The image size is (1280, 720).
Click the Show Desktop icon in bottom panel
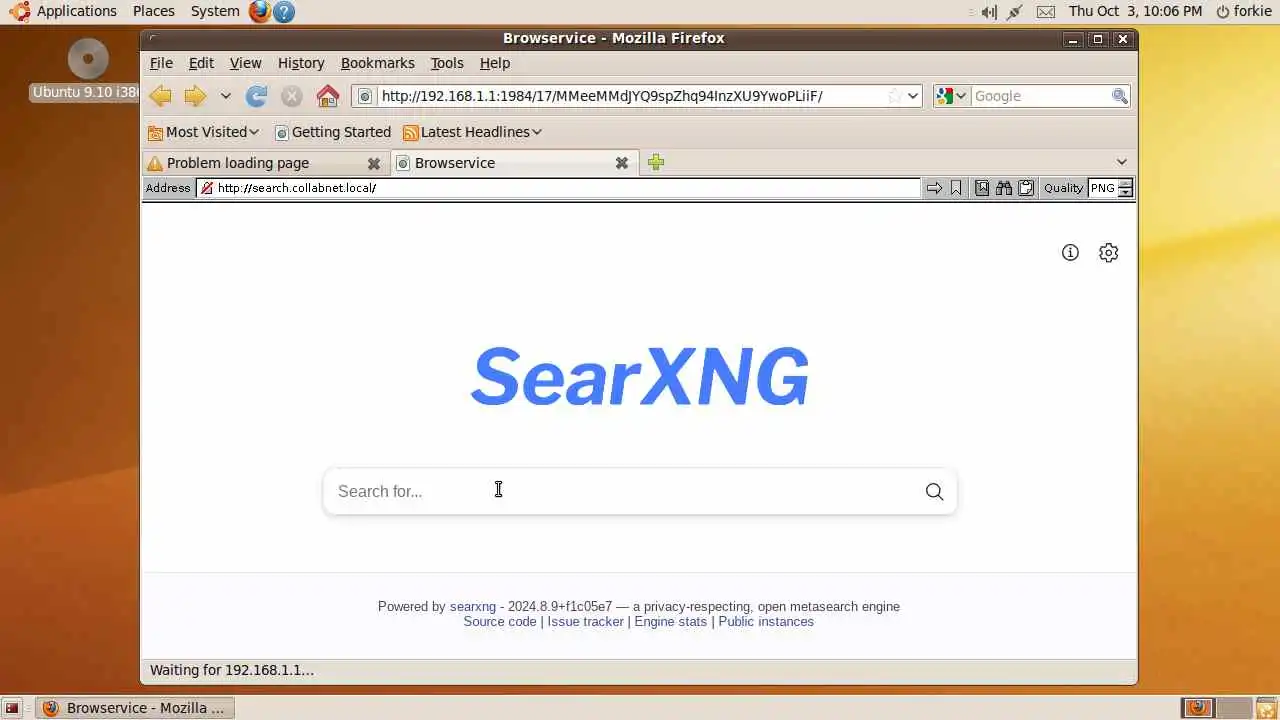pyautogui.click(x=12, y=708)
